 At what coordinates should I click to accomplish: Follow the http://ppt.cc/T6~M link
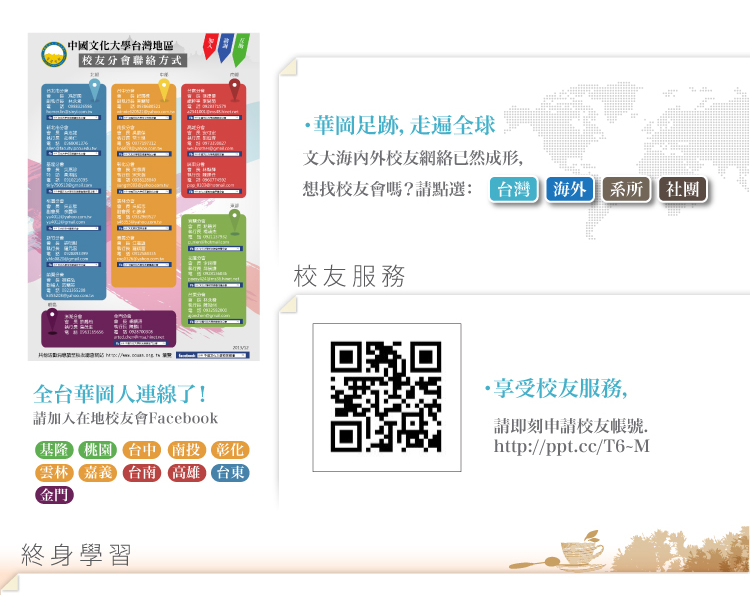coord(572,446)
